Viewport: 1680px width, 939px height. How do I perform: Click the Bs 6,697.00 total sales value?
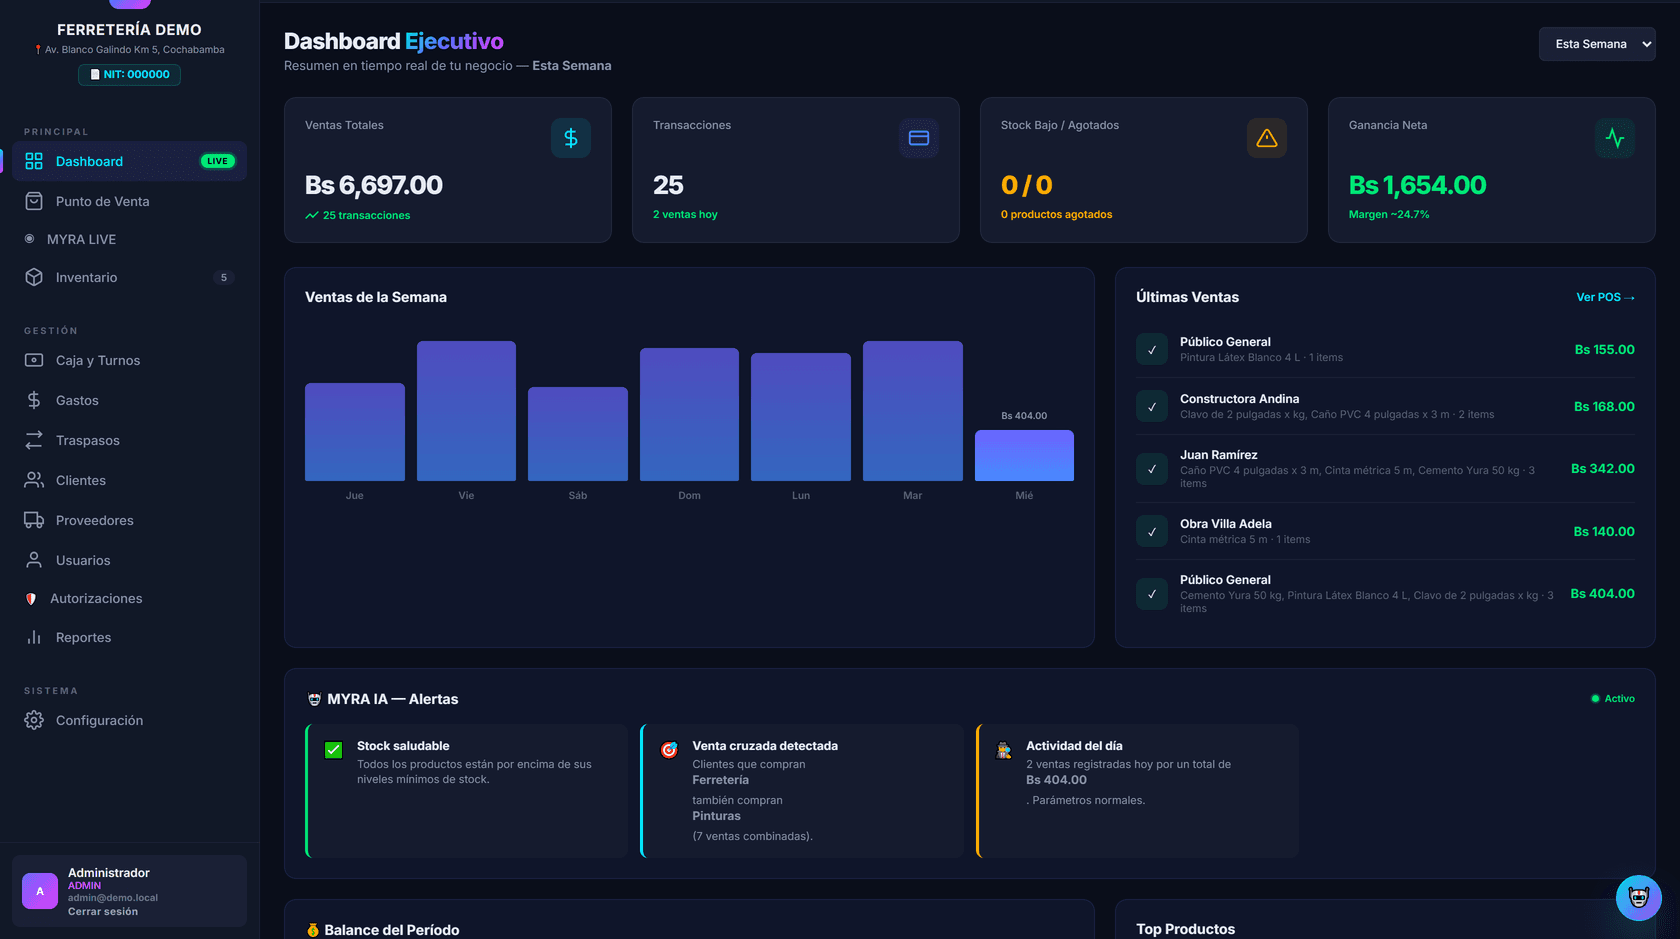[374, 185]
